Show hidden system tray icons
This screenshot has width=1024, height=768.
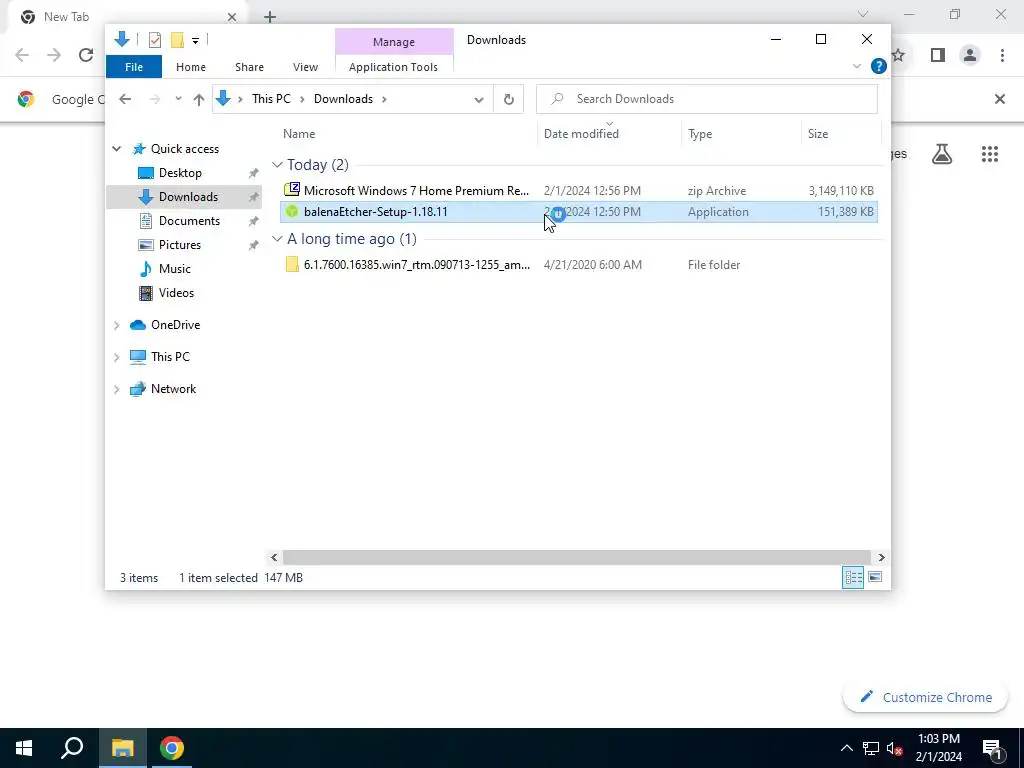point(846,748)
